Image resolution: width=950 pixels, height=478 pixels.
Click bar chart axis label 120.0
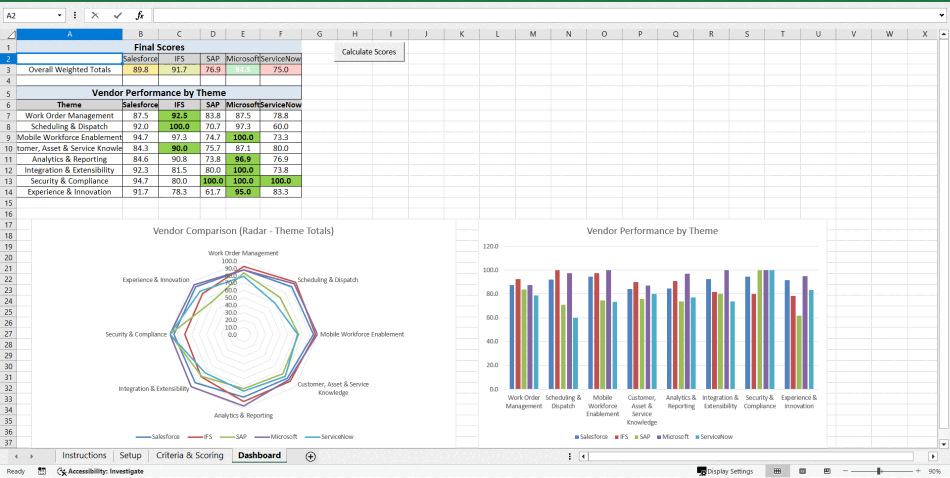point(490,247)
